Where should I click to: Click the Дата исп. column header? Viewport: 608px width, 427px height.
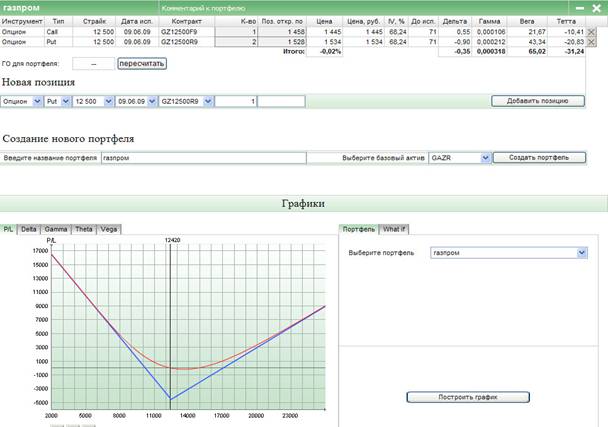137,21
